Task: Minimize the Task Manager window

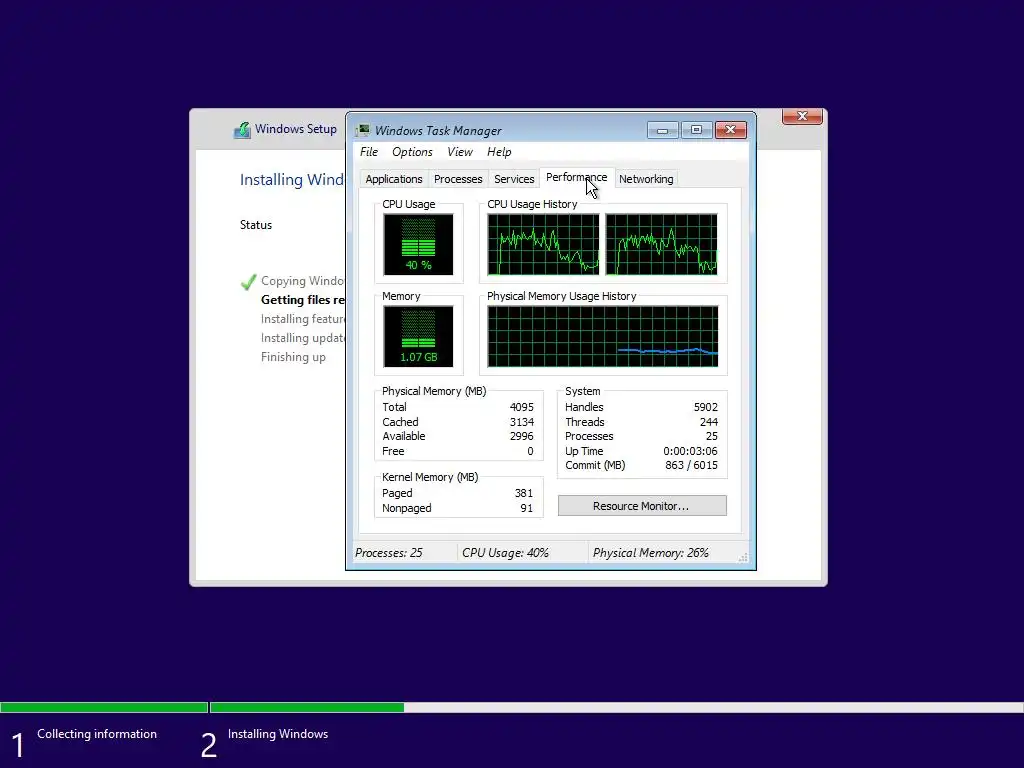Action: click(x=663, y=130)
